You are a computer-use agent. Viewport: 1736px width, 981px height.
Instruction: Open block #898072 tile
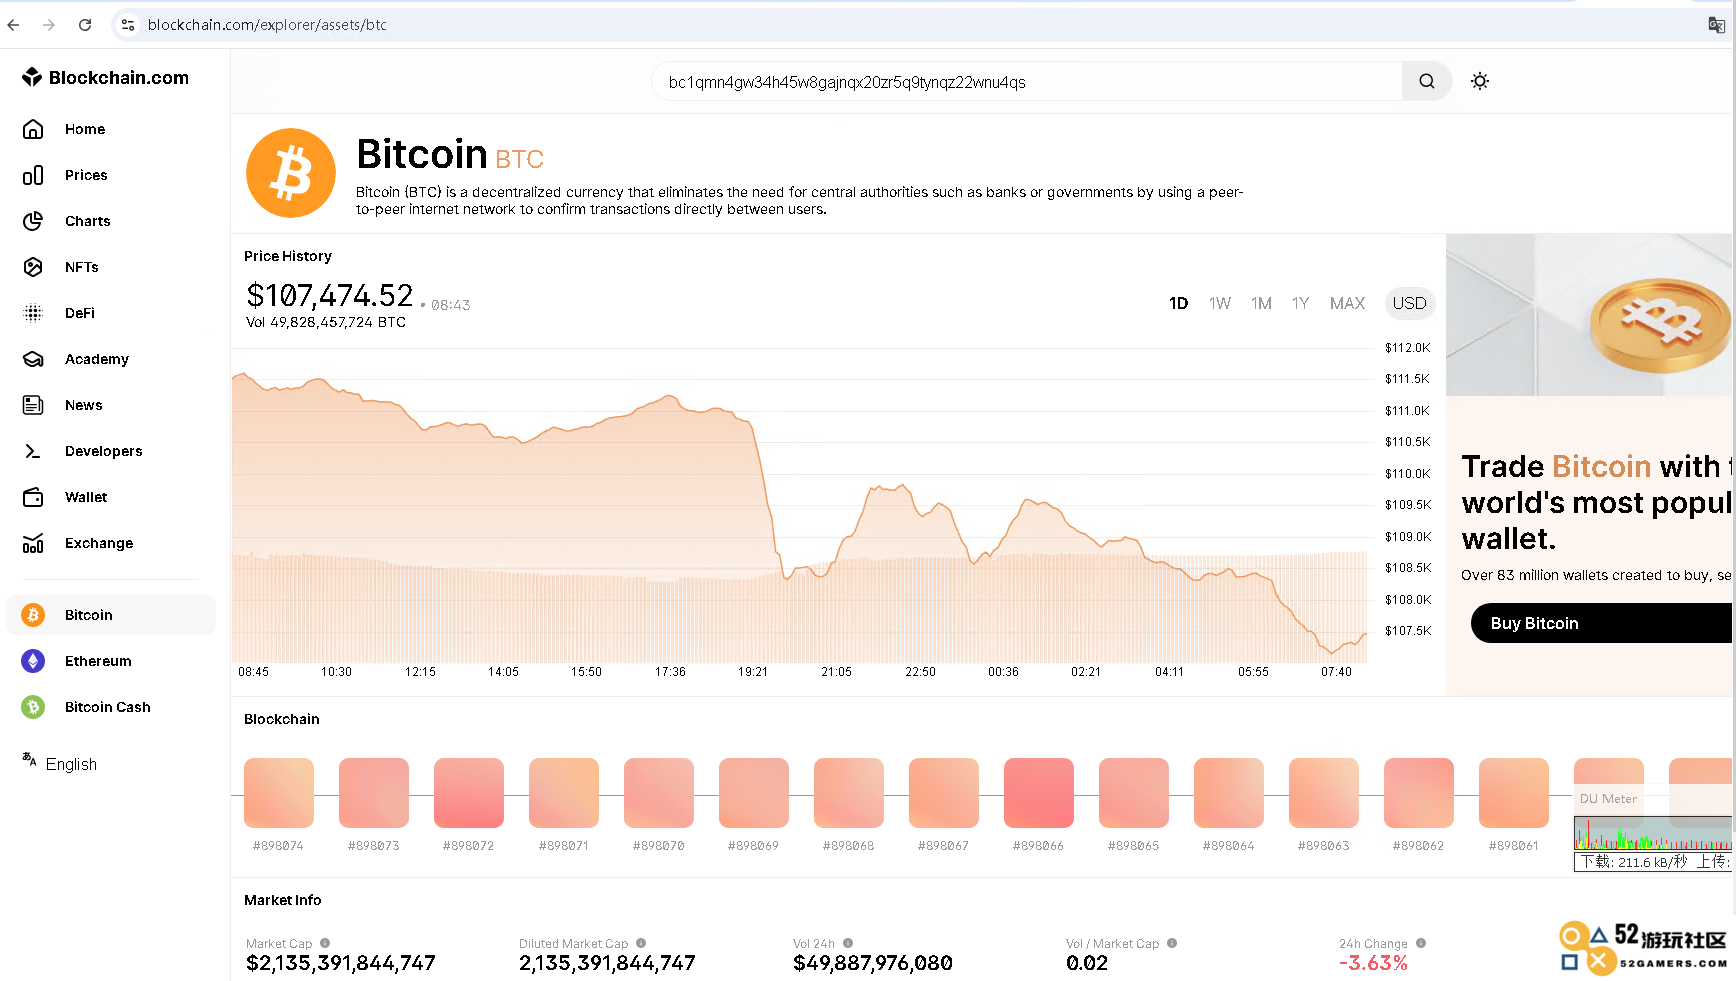pyautogui.click(x=469, y=793)
